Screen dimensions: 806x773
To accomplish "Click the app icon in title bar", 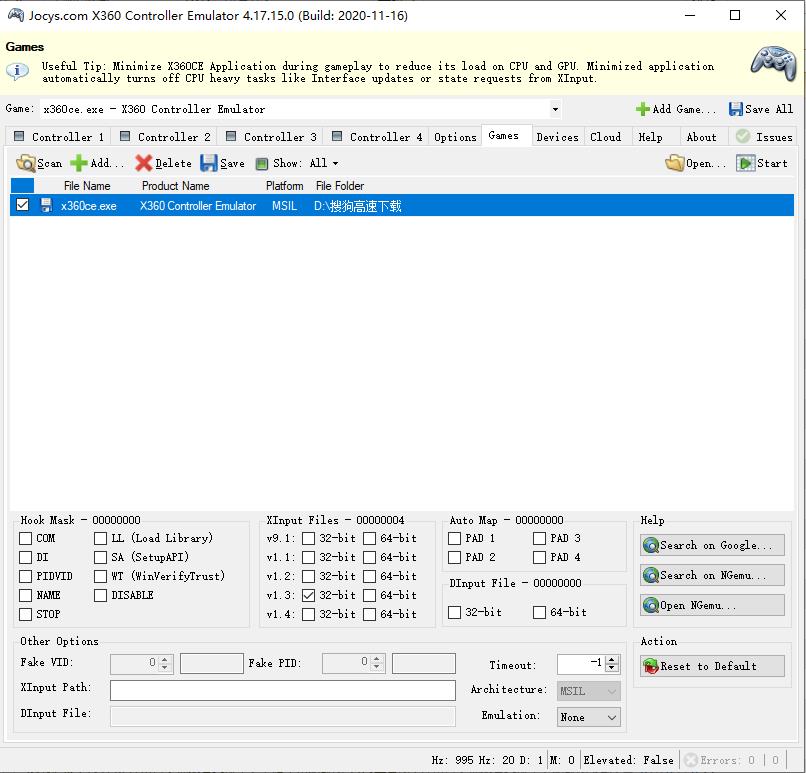I will coord(15,15).
